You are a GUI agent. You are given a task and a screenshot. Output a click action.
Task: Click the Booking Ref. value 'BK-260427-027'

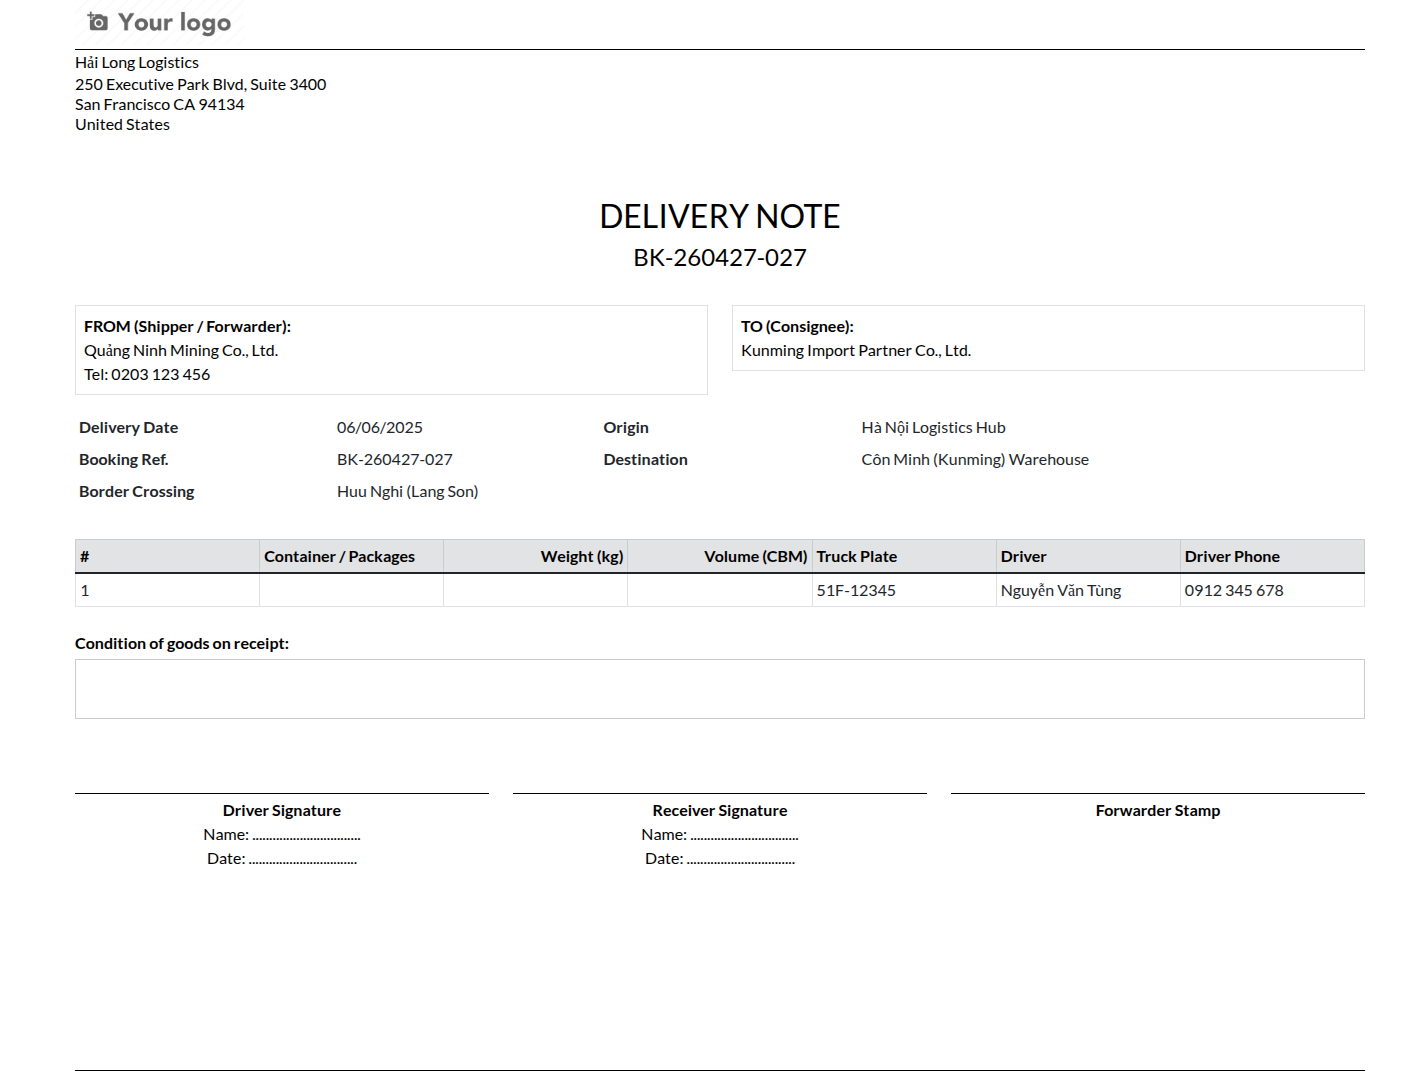coord(395,459)
